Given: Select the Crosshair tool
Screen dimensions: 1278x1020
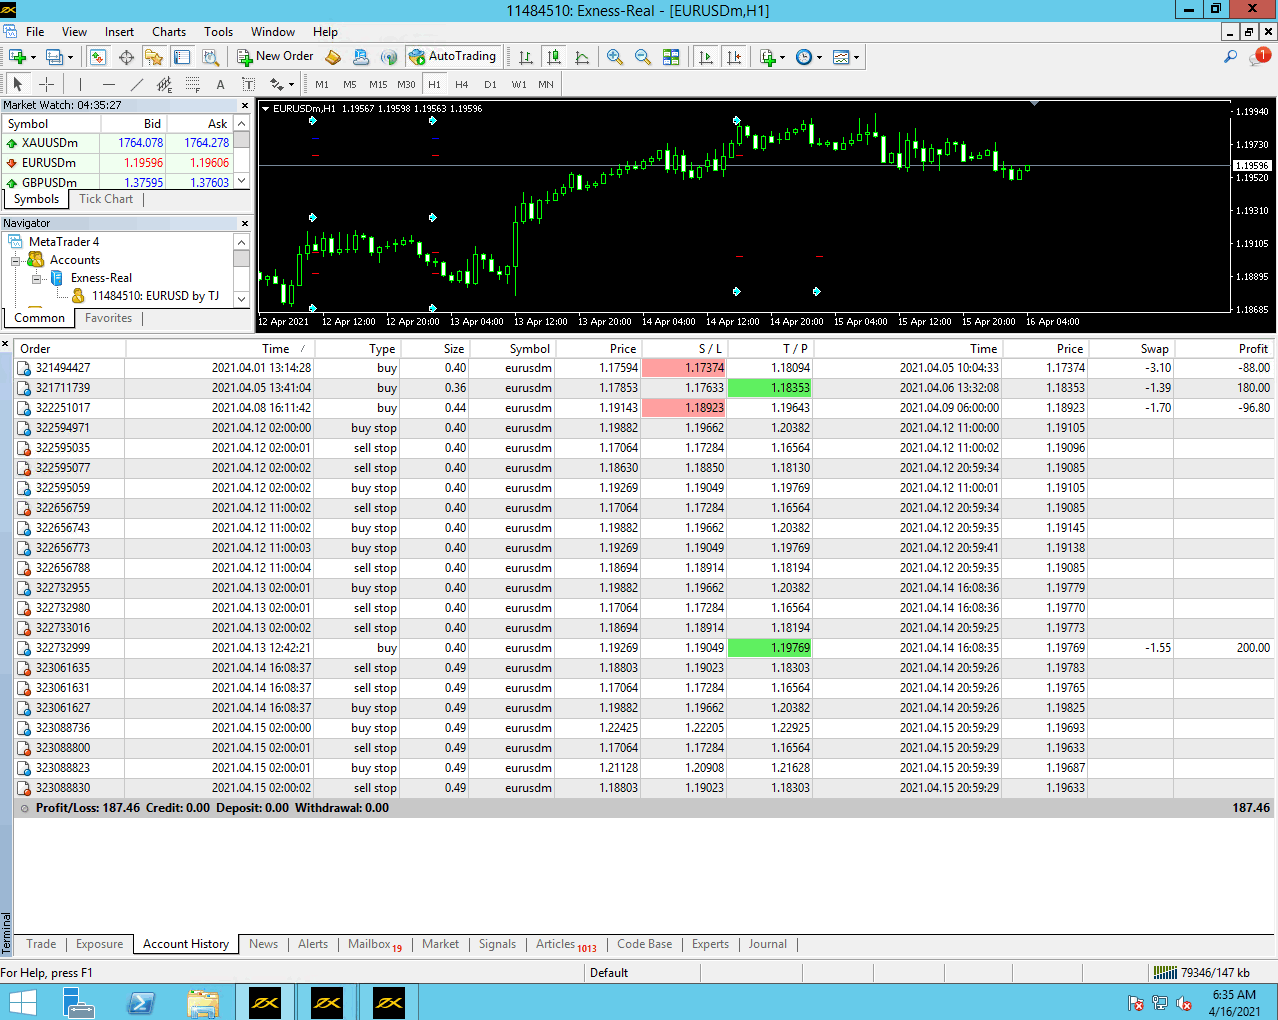Looking at the screenshot, I should [x=46, y=84].
